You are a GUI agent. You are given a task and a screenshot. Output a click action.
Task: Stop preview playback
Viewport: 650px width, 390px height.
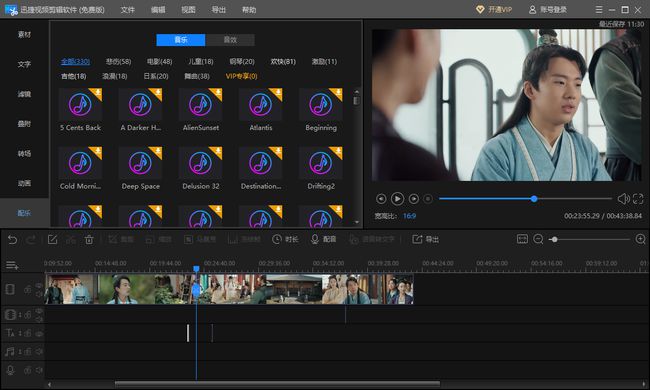click(x=428, y=199)
